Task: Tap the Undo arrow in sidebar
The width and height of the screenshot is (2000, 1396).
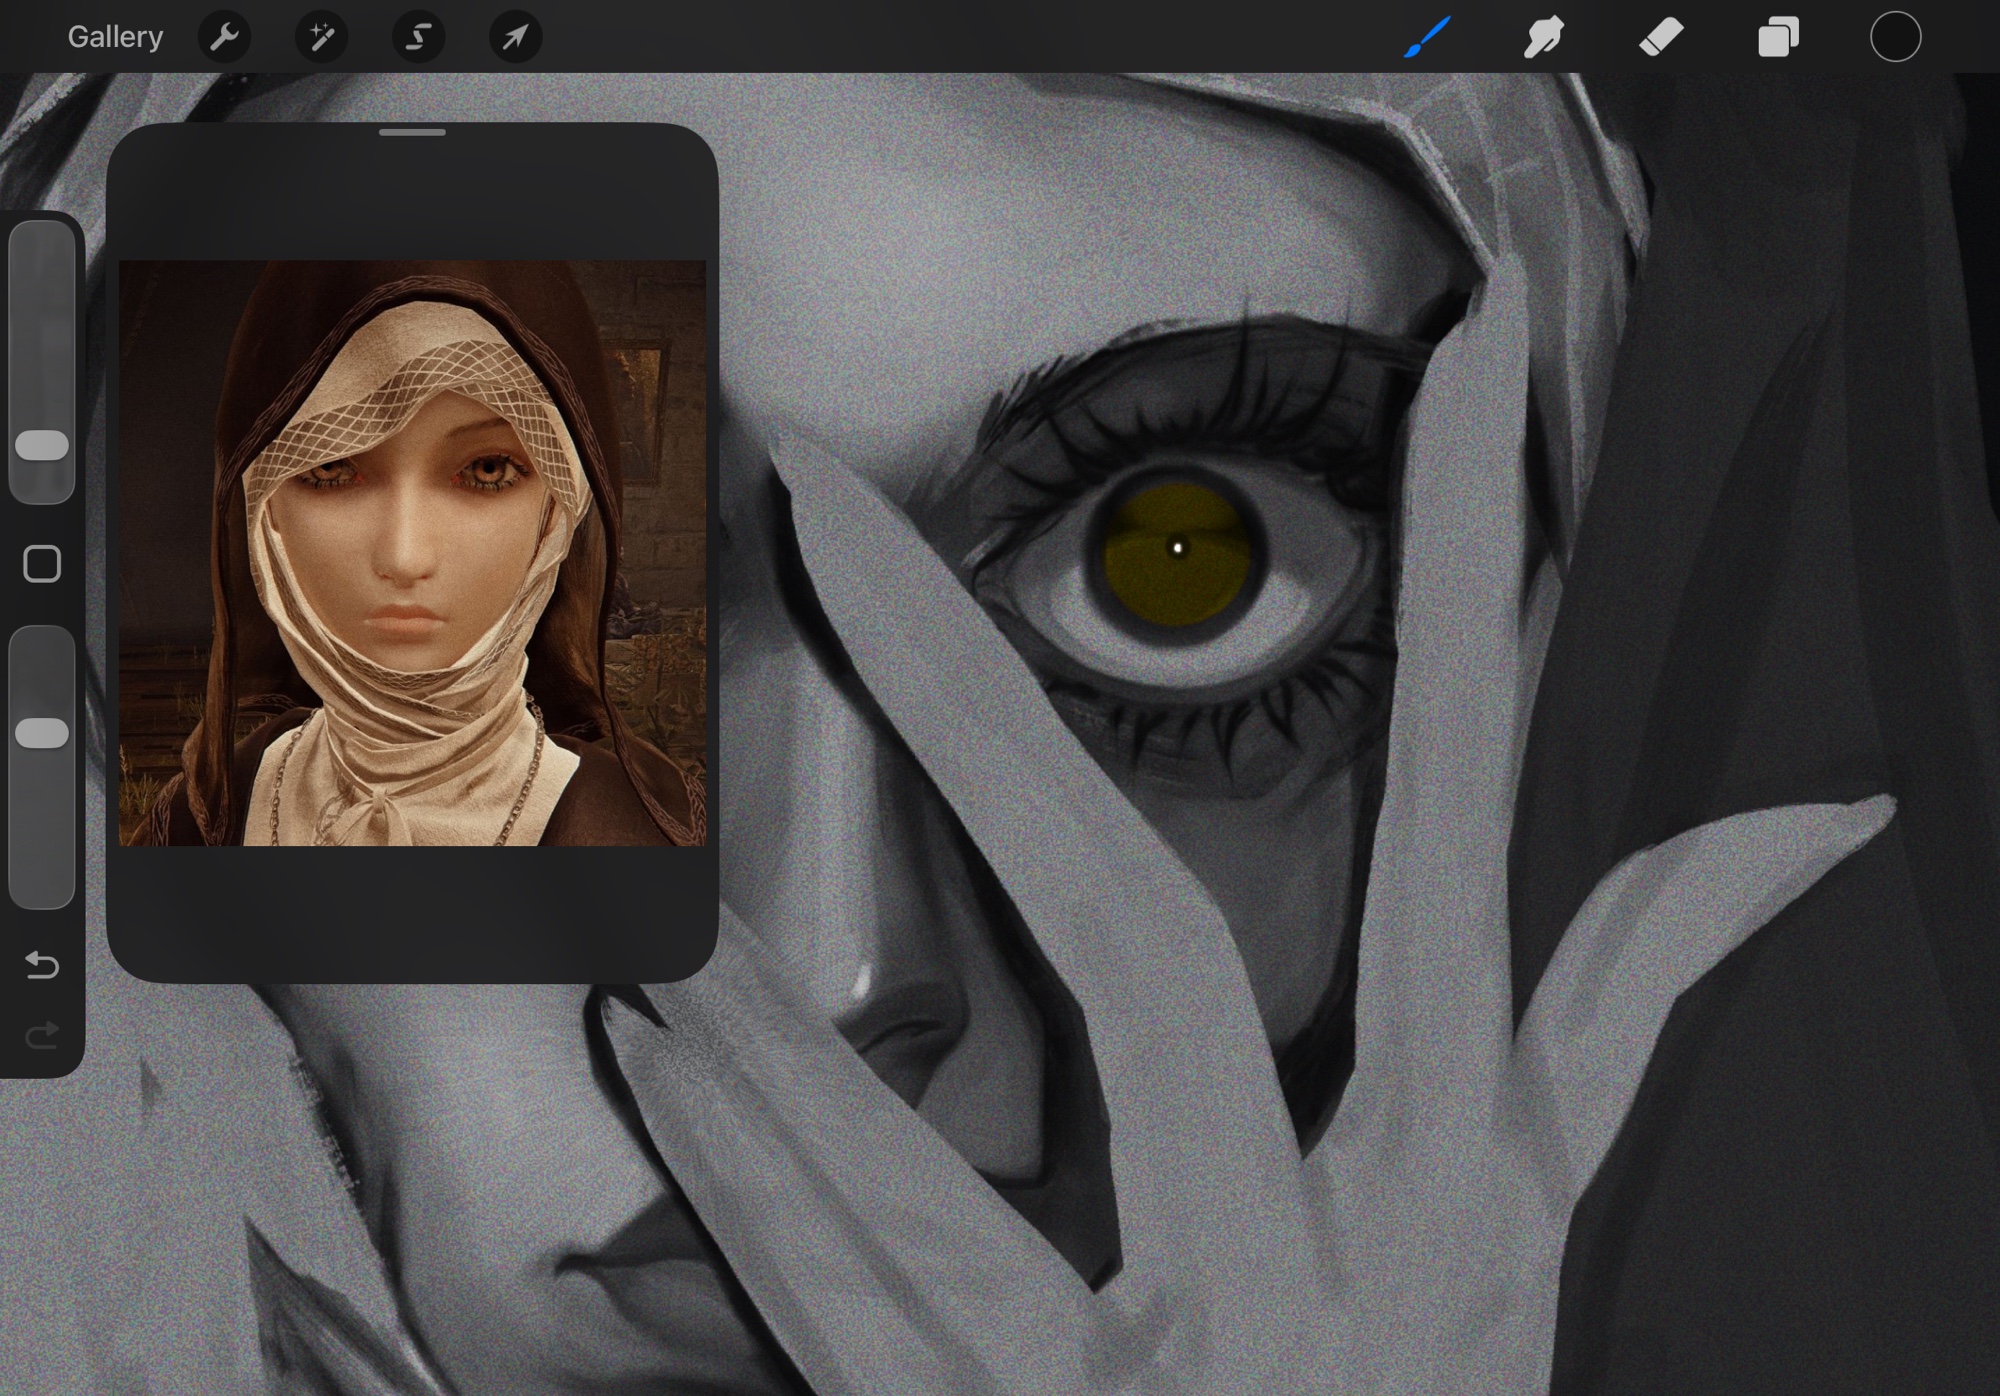Action: pos(42,965)
